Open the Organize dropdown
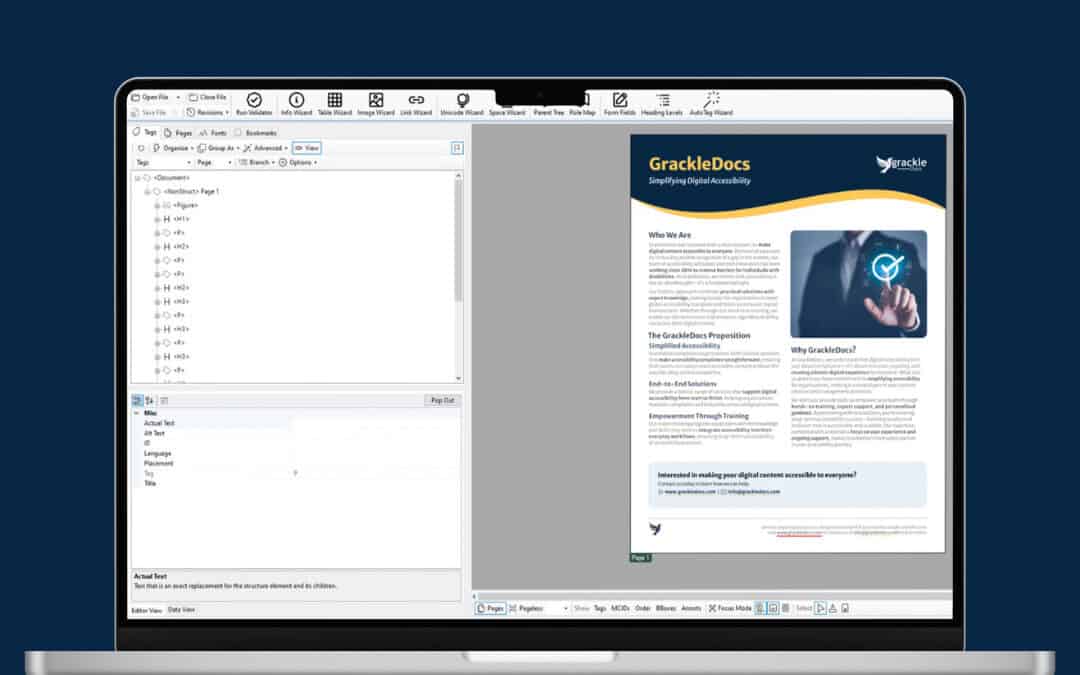This screenshot has height=675, width=1080. click(x=172, y=148)
